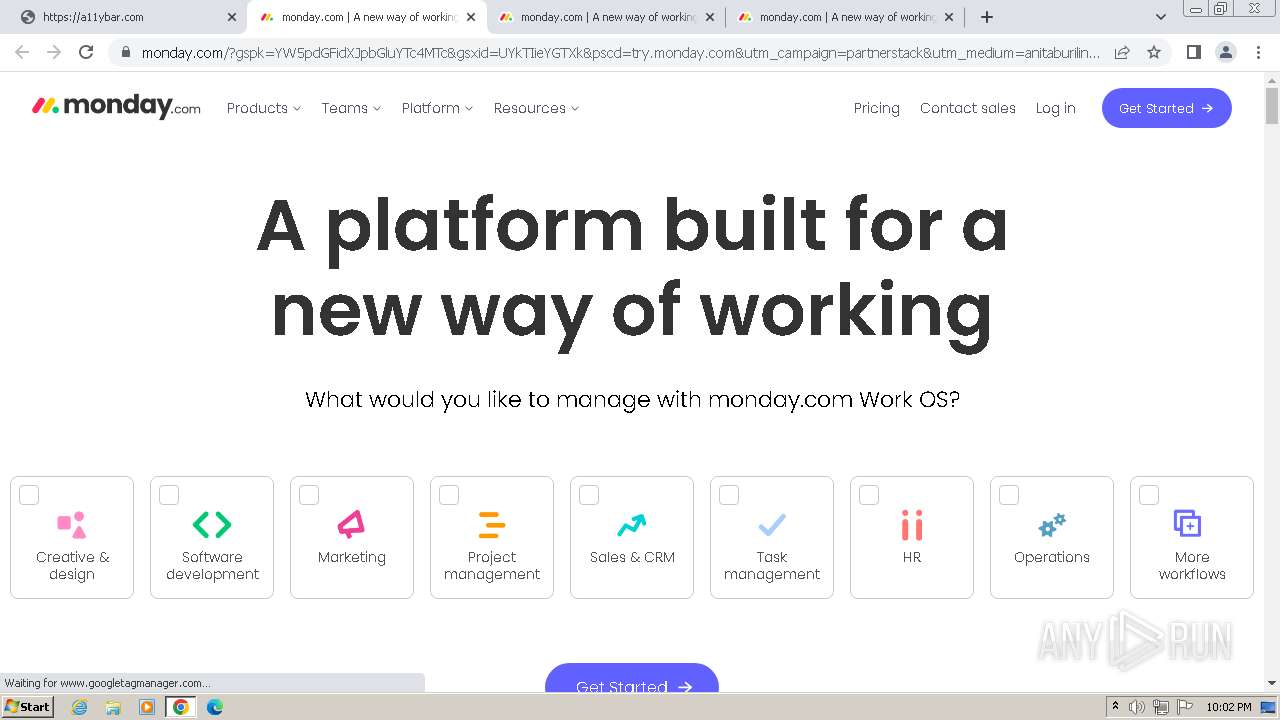The image size is (1280, 720).
Task: Switch to the third monday.com tab
Action: tap(606, 17)
